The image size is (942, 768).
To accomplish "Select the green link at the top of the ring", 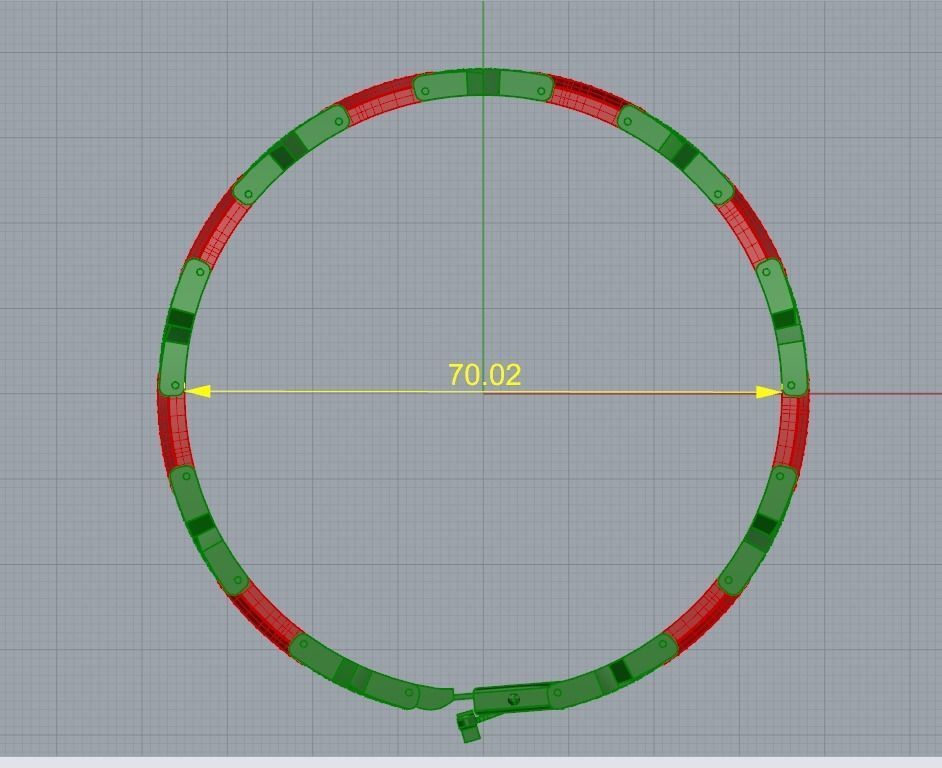I will [483, 85].
